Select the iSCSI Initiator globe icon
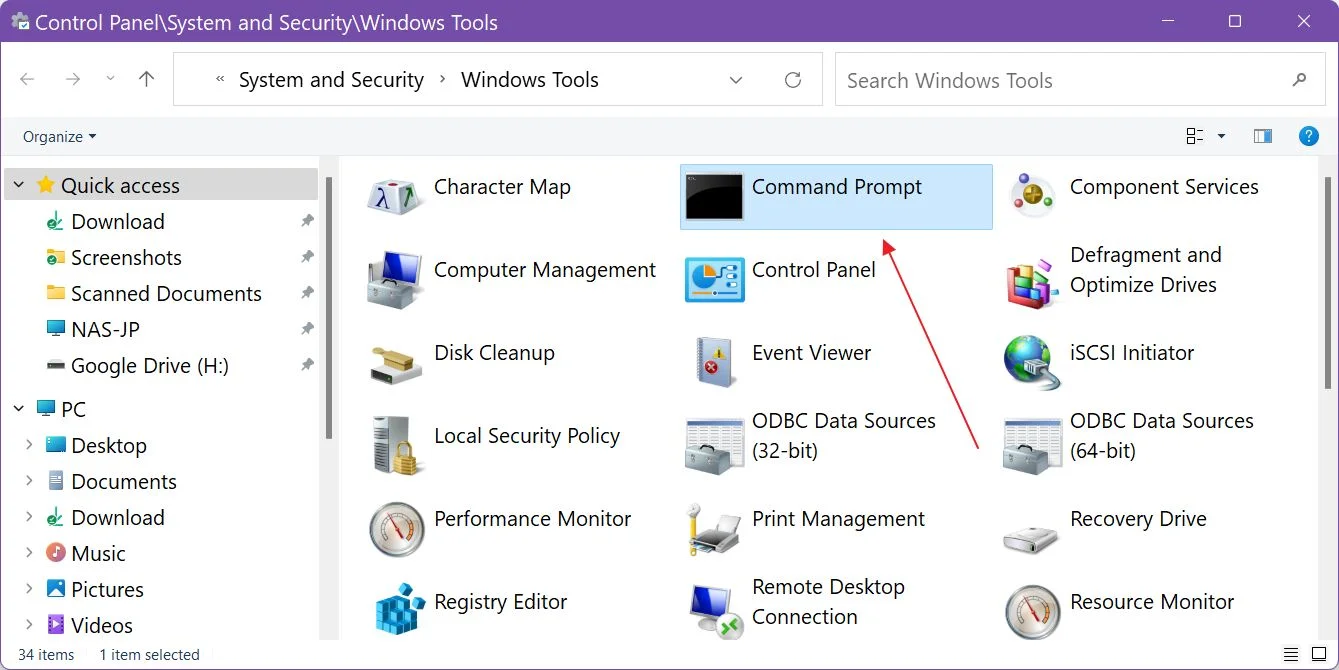The width and height of the screenshot is (1339, 670). pos(1032,363)
